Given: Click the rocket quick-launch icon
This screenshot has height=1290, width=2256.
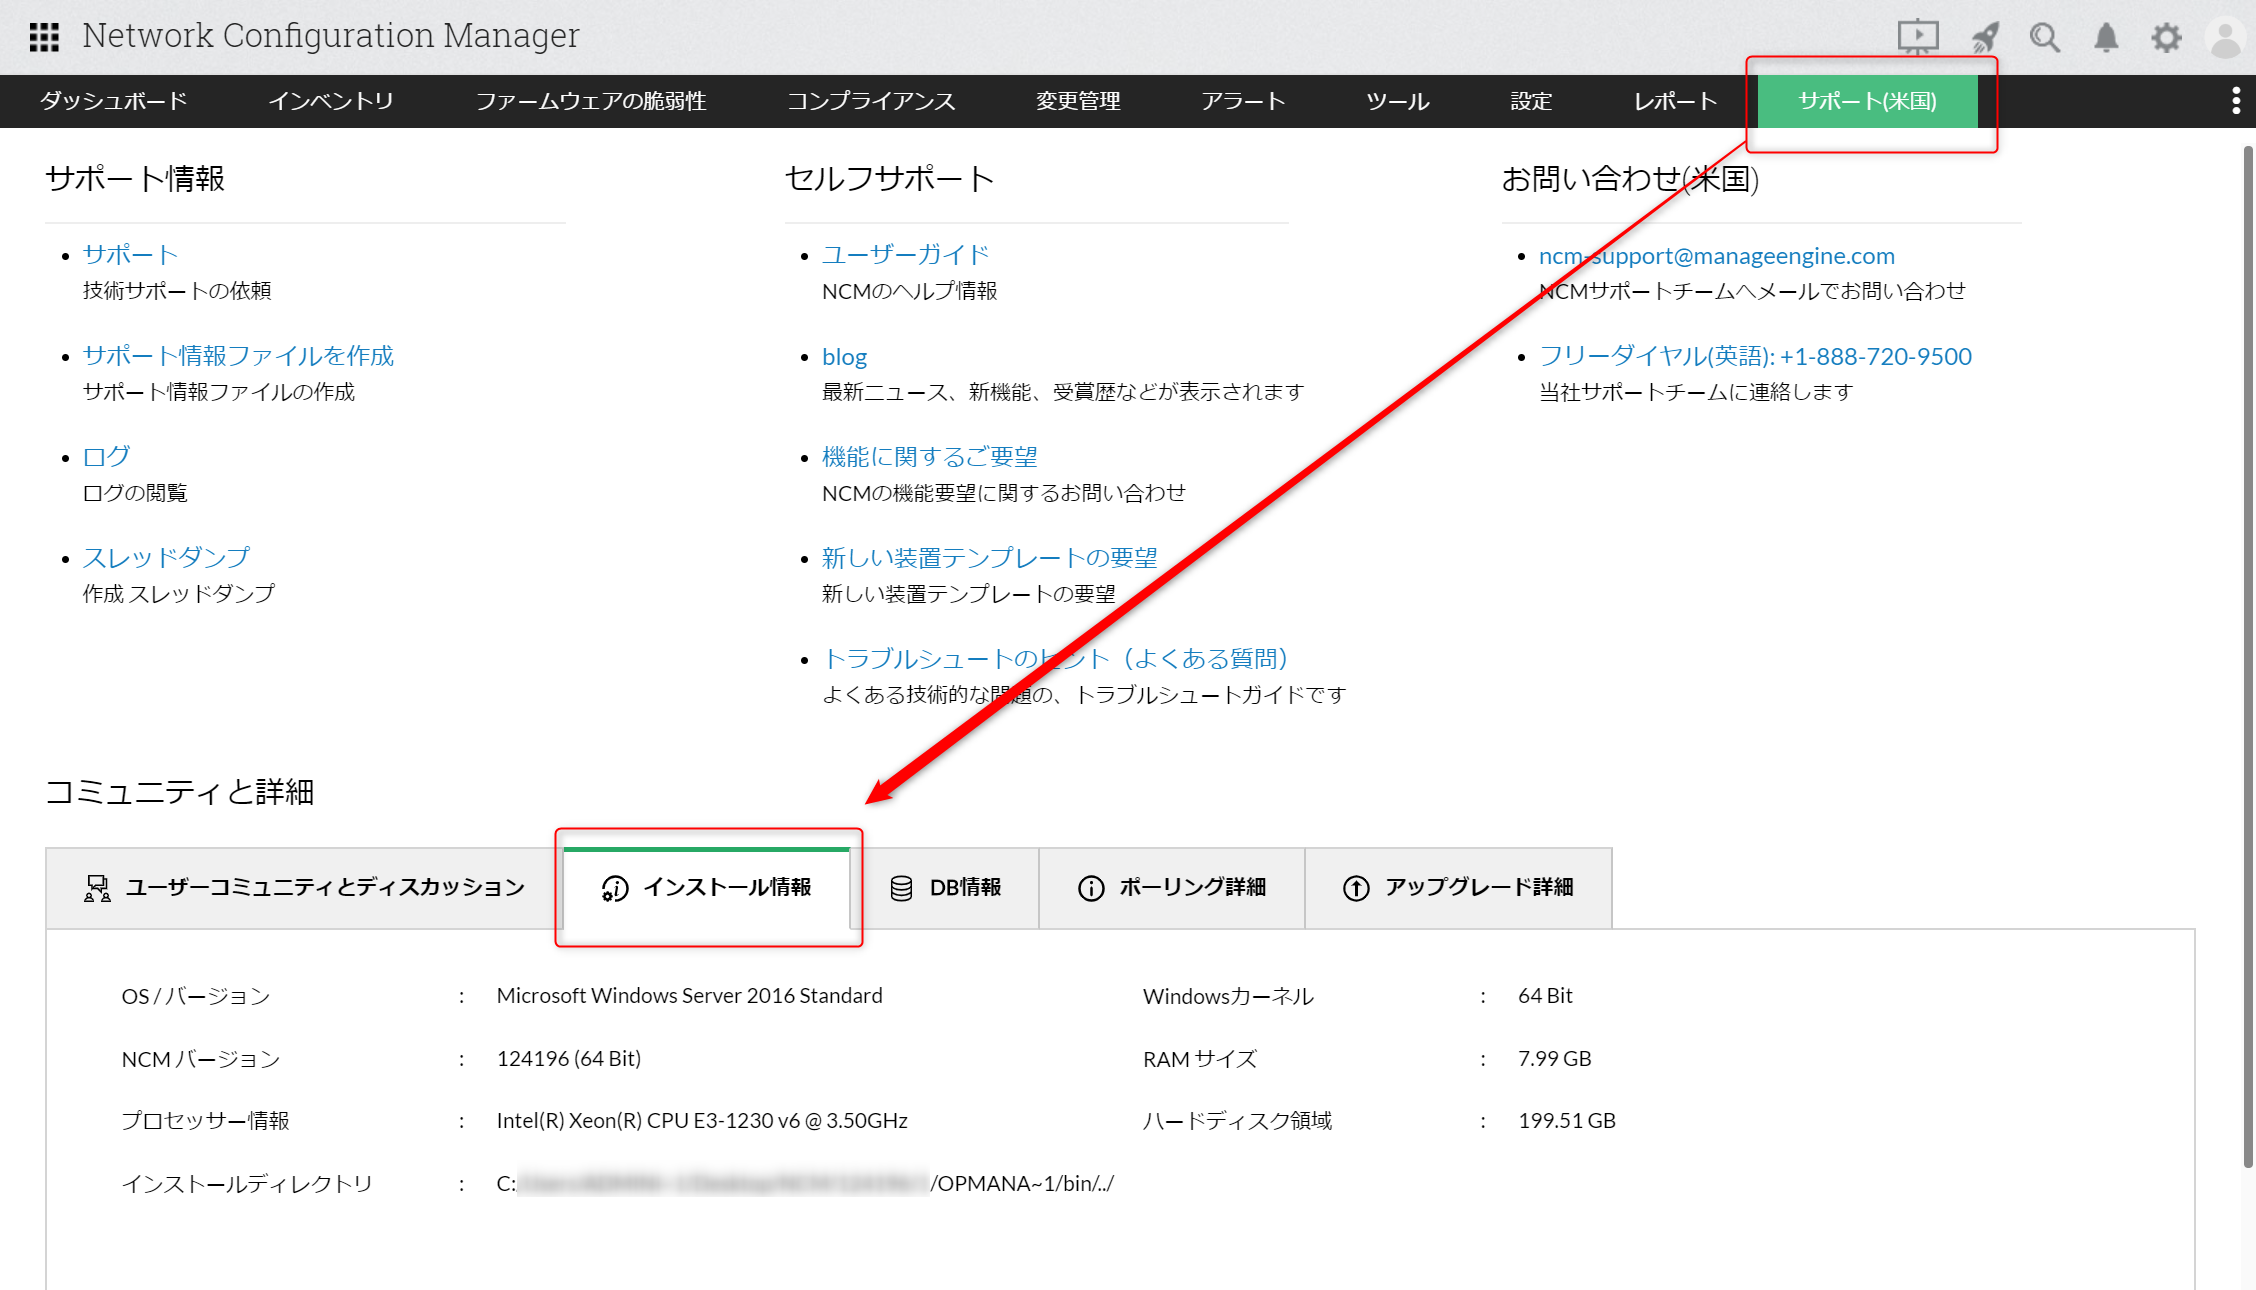Looking at the screenshot, I should coord(1984,38).
